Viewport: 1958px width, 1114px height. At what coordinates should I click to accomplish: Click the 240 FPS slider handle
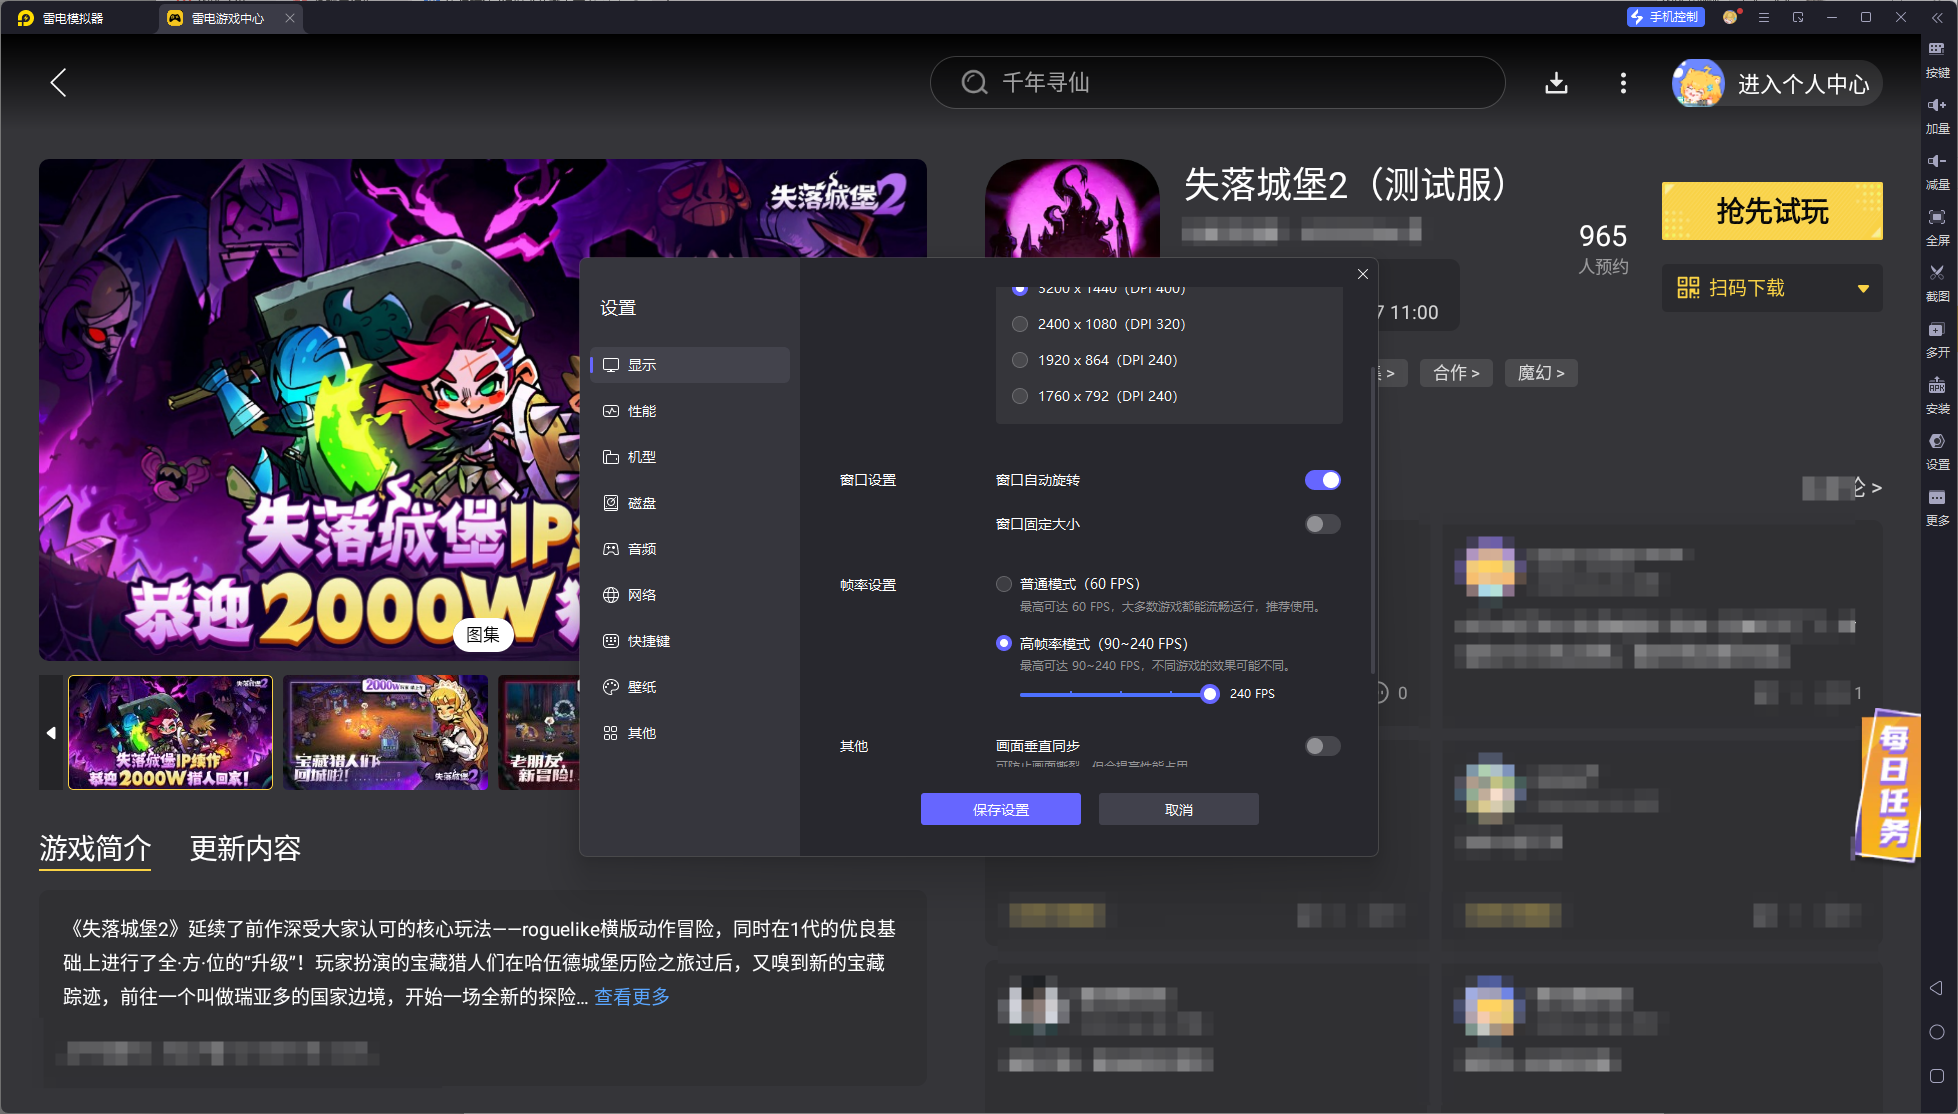pyautogui.click(x=1210, y=694)
